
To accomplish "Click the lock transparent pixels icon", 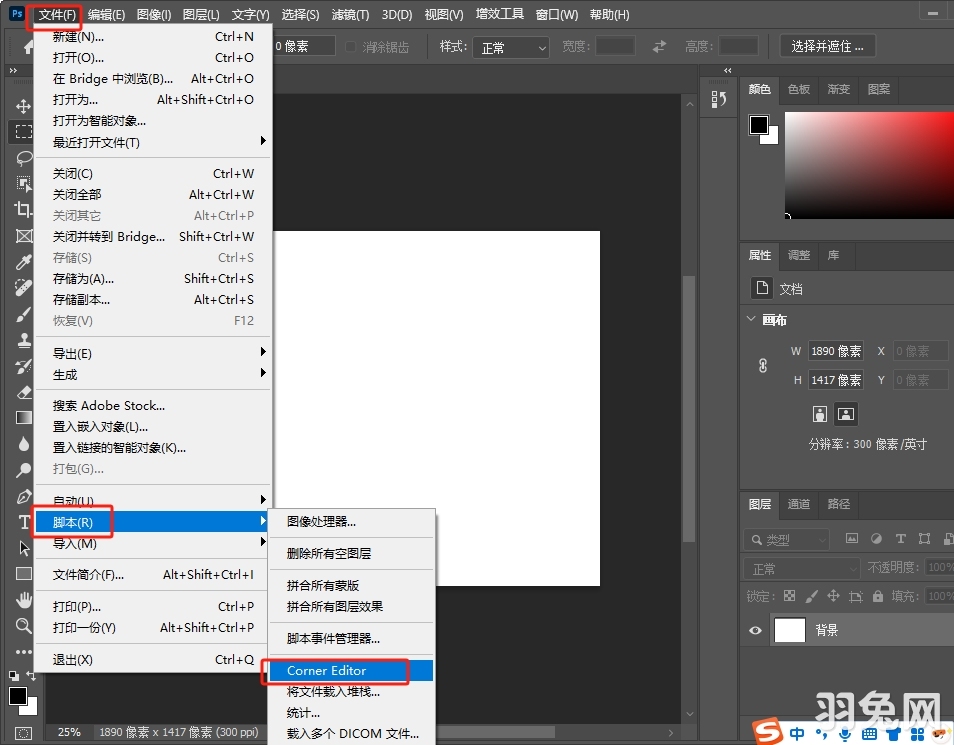I will [x=789, y=596].
